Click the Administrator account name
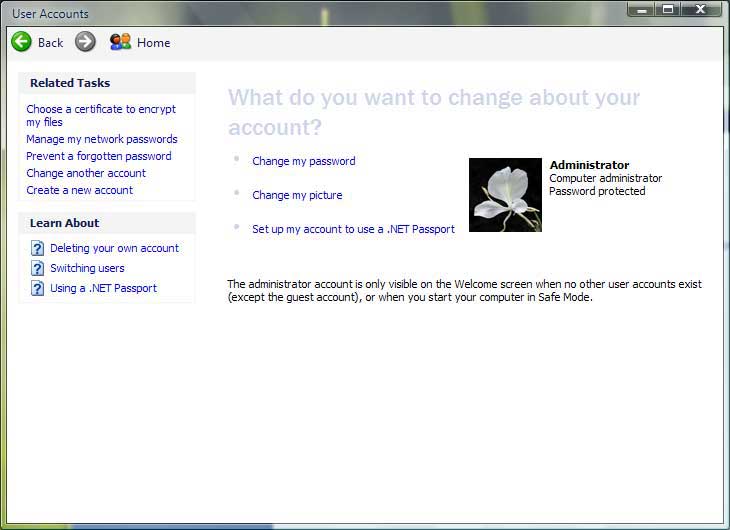This screenshot has height=530, width=730. 589,165
